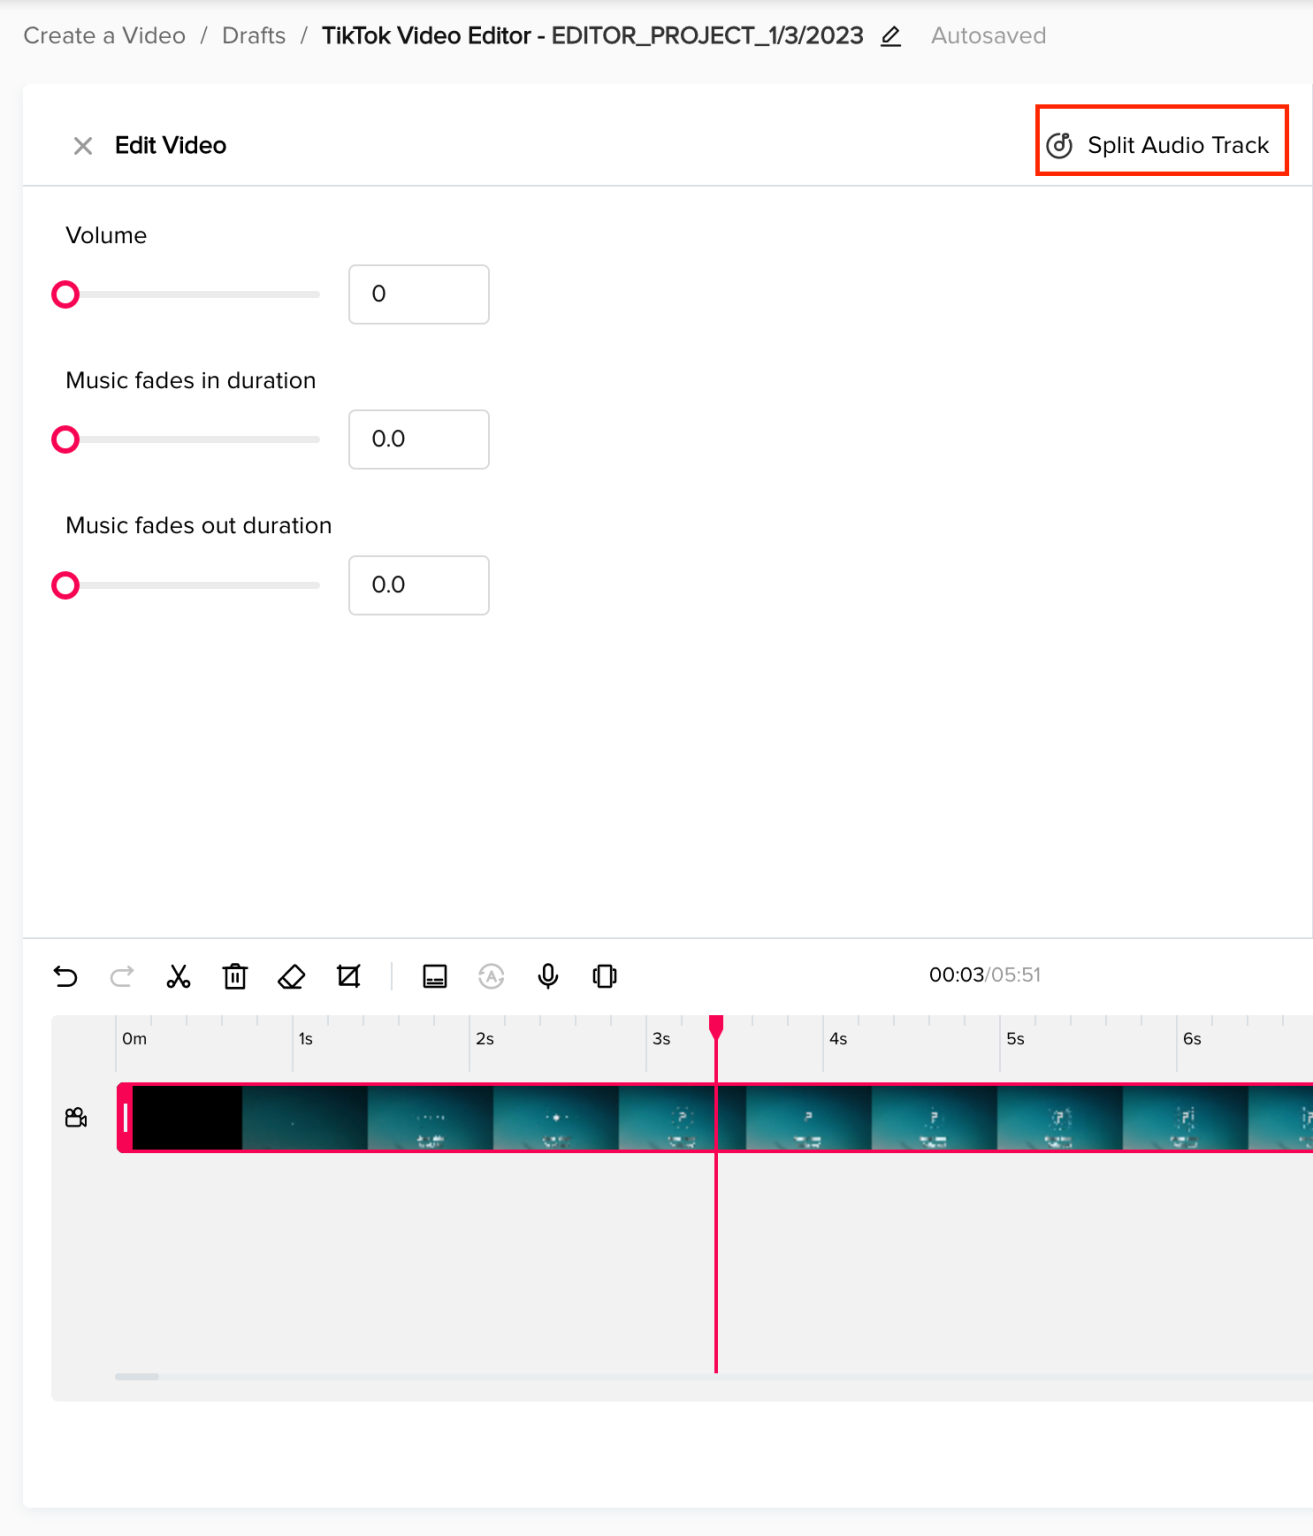The image size is (1313, 1536).
Task: Click the 1s mark on timeline ruler
Action: [x=306, y=1039]
